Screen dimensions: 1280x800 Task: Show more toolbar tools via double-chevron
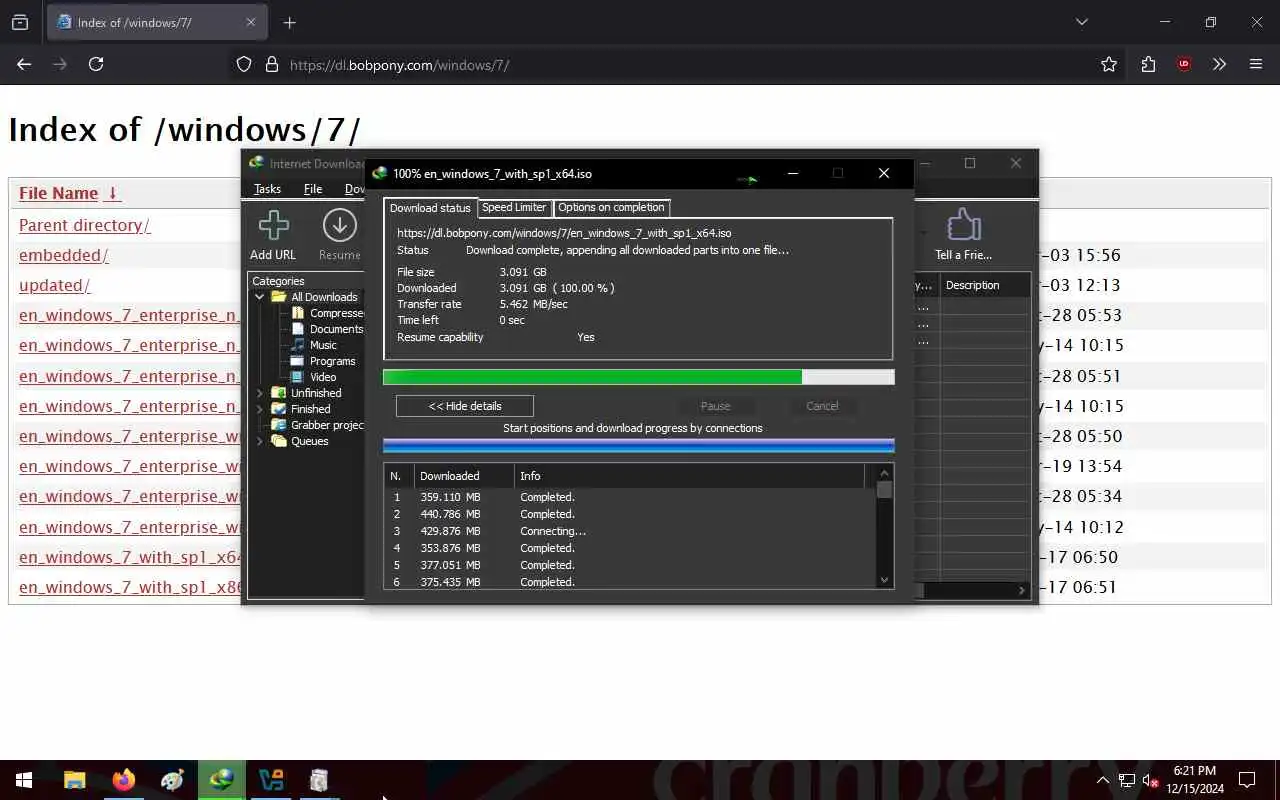pyautogui.click(x=1220, y=64)
